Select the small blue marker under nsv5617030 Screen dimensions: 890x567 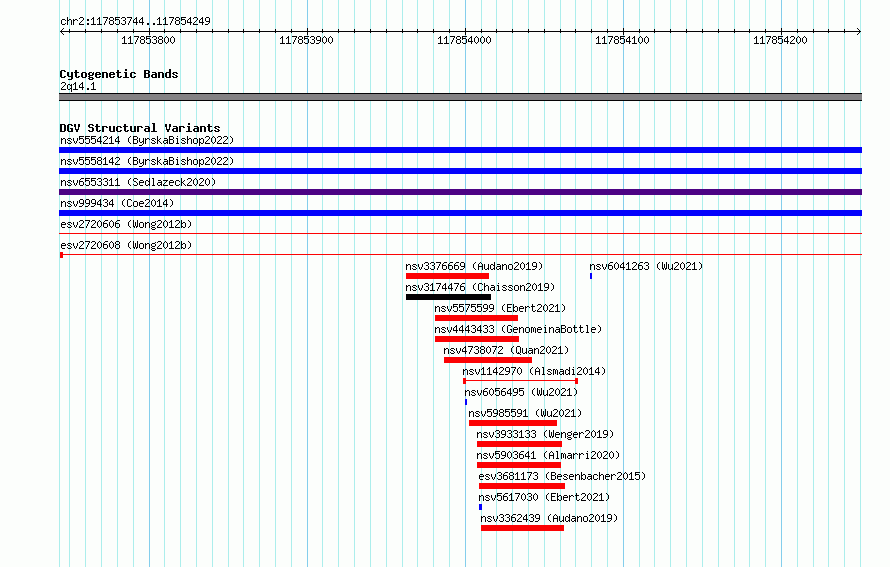[480, 507]
